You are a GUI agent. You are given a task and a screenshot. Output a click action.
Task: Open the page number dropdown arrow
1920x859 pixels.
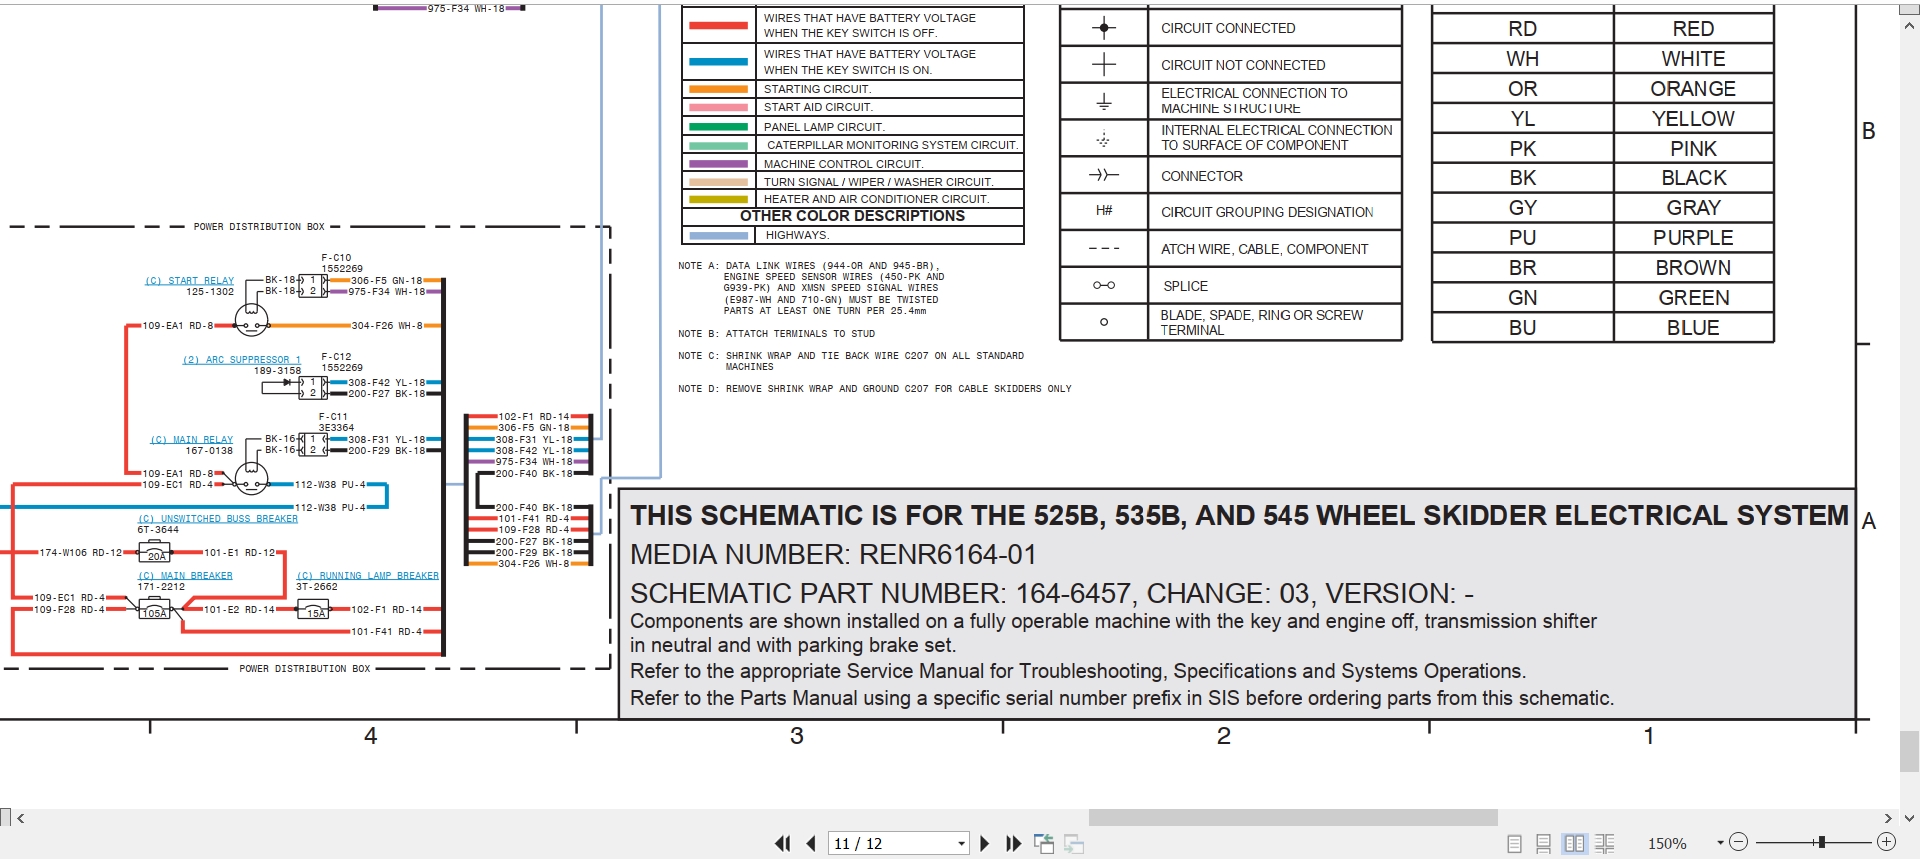[x=962, y=843]
